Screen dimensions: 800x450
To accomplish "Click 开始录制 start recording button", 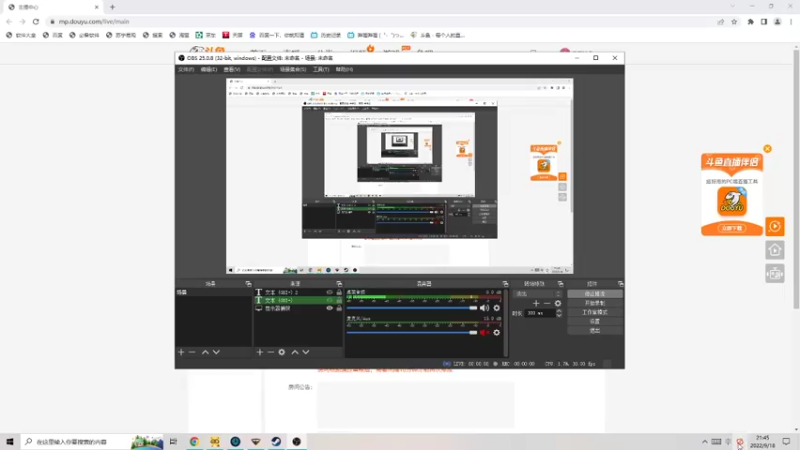I will [x=595, y=303].
